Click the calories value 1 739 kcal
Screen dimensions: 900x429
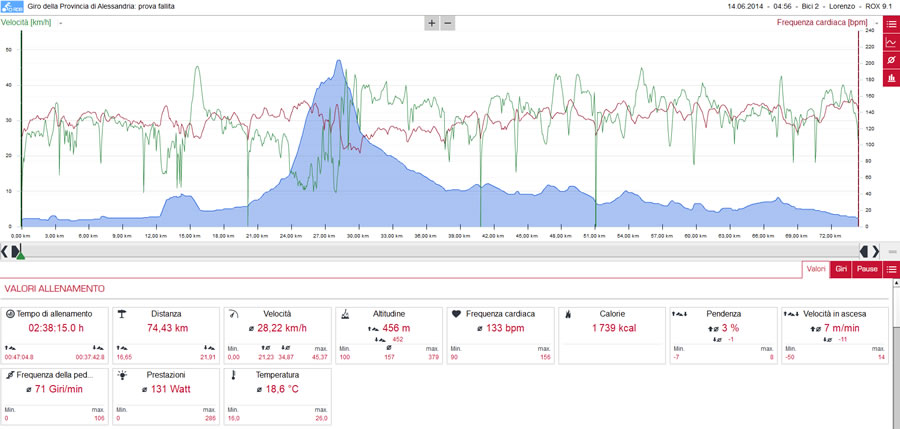click(612, 328)
